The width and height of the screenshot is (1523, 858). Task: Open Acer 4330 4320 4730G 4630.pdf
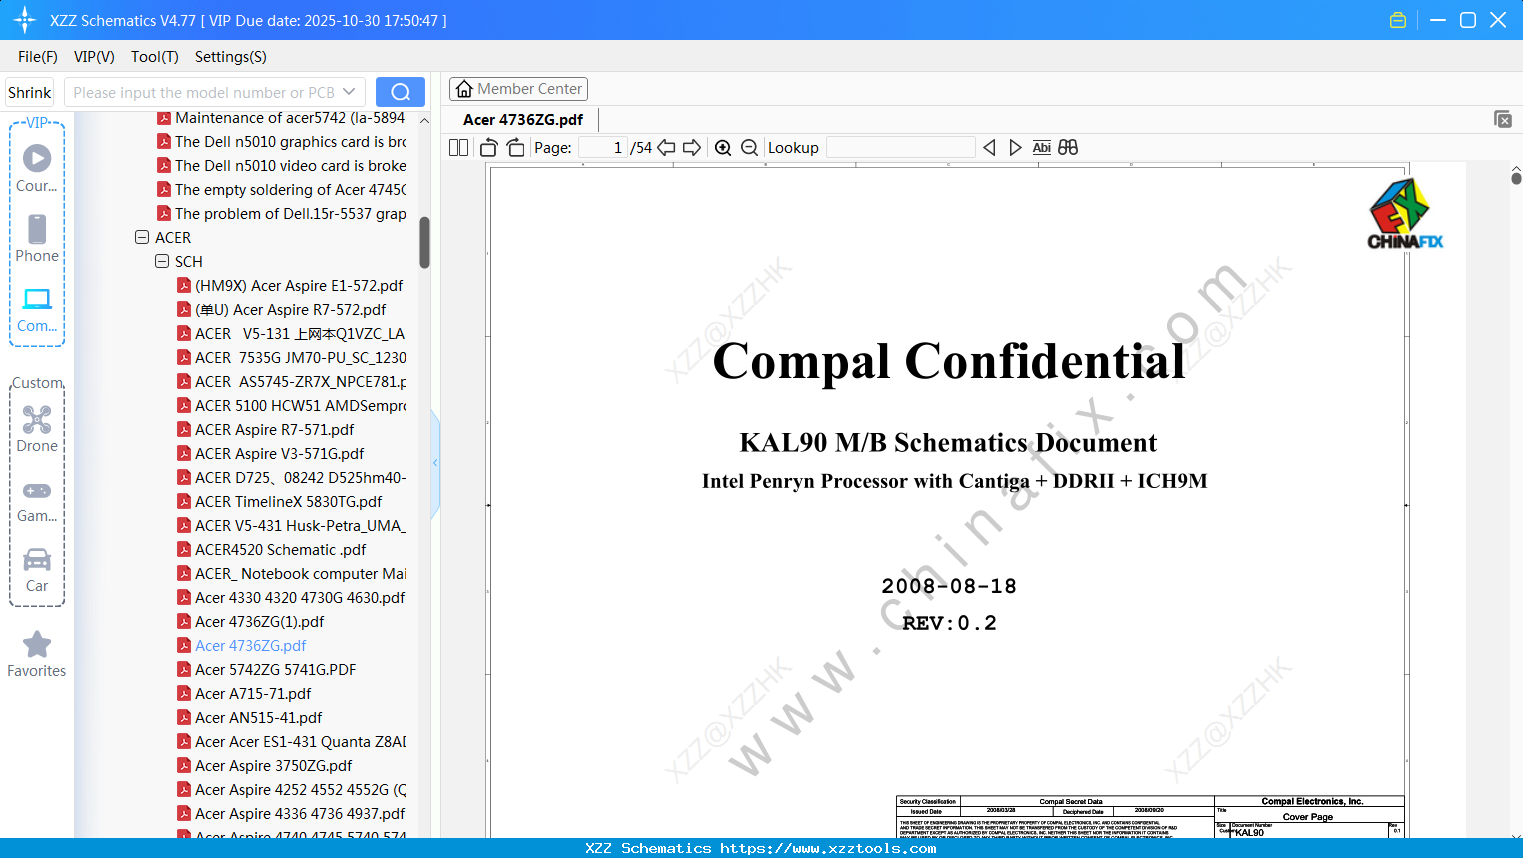(291, 598)
